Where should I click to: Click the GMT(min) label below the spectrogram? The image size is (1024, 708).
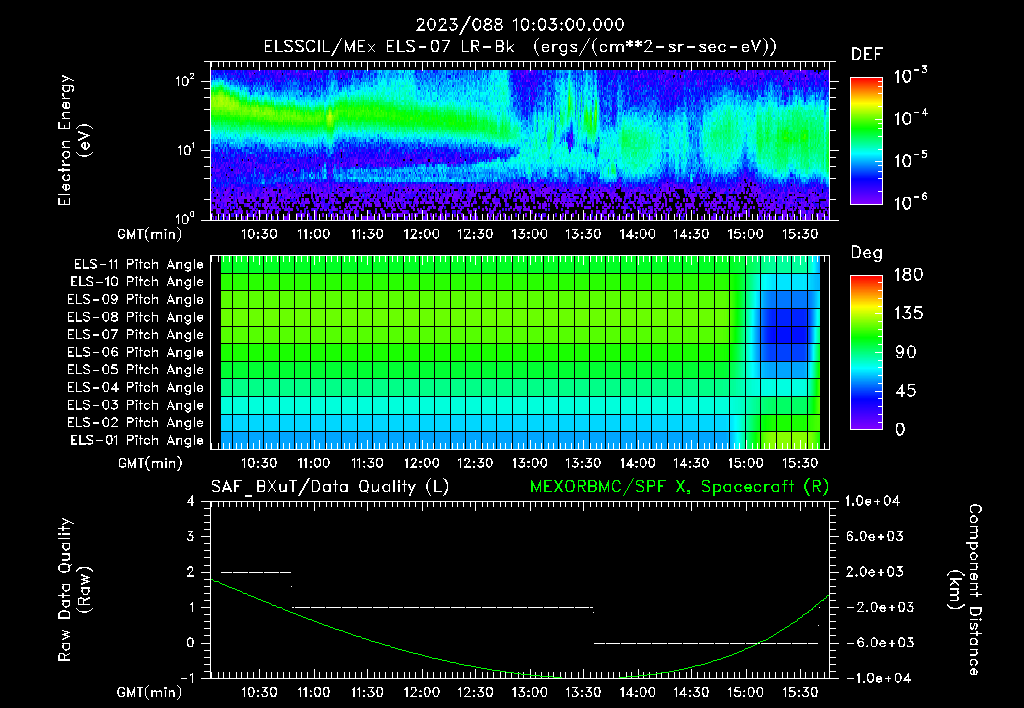coord(150,234)
